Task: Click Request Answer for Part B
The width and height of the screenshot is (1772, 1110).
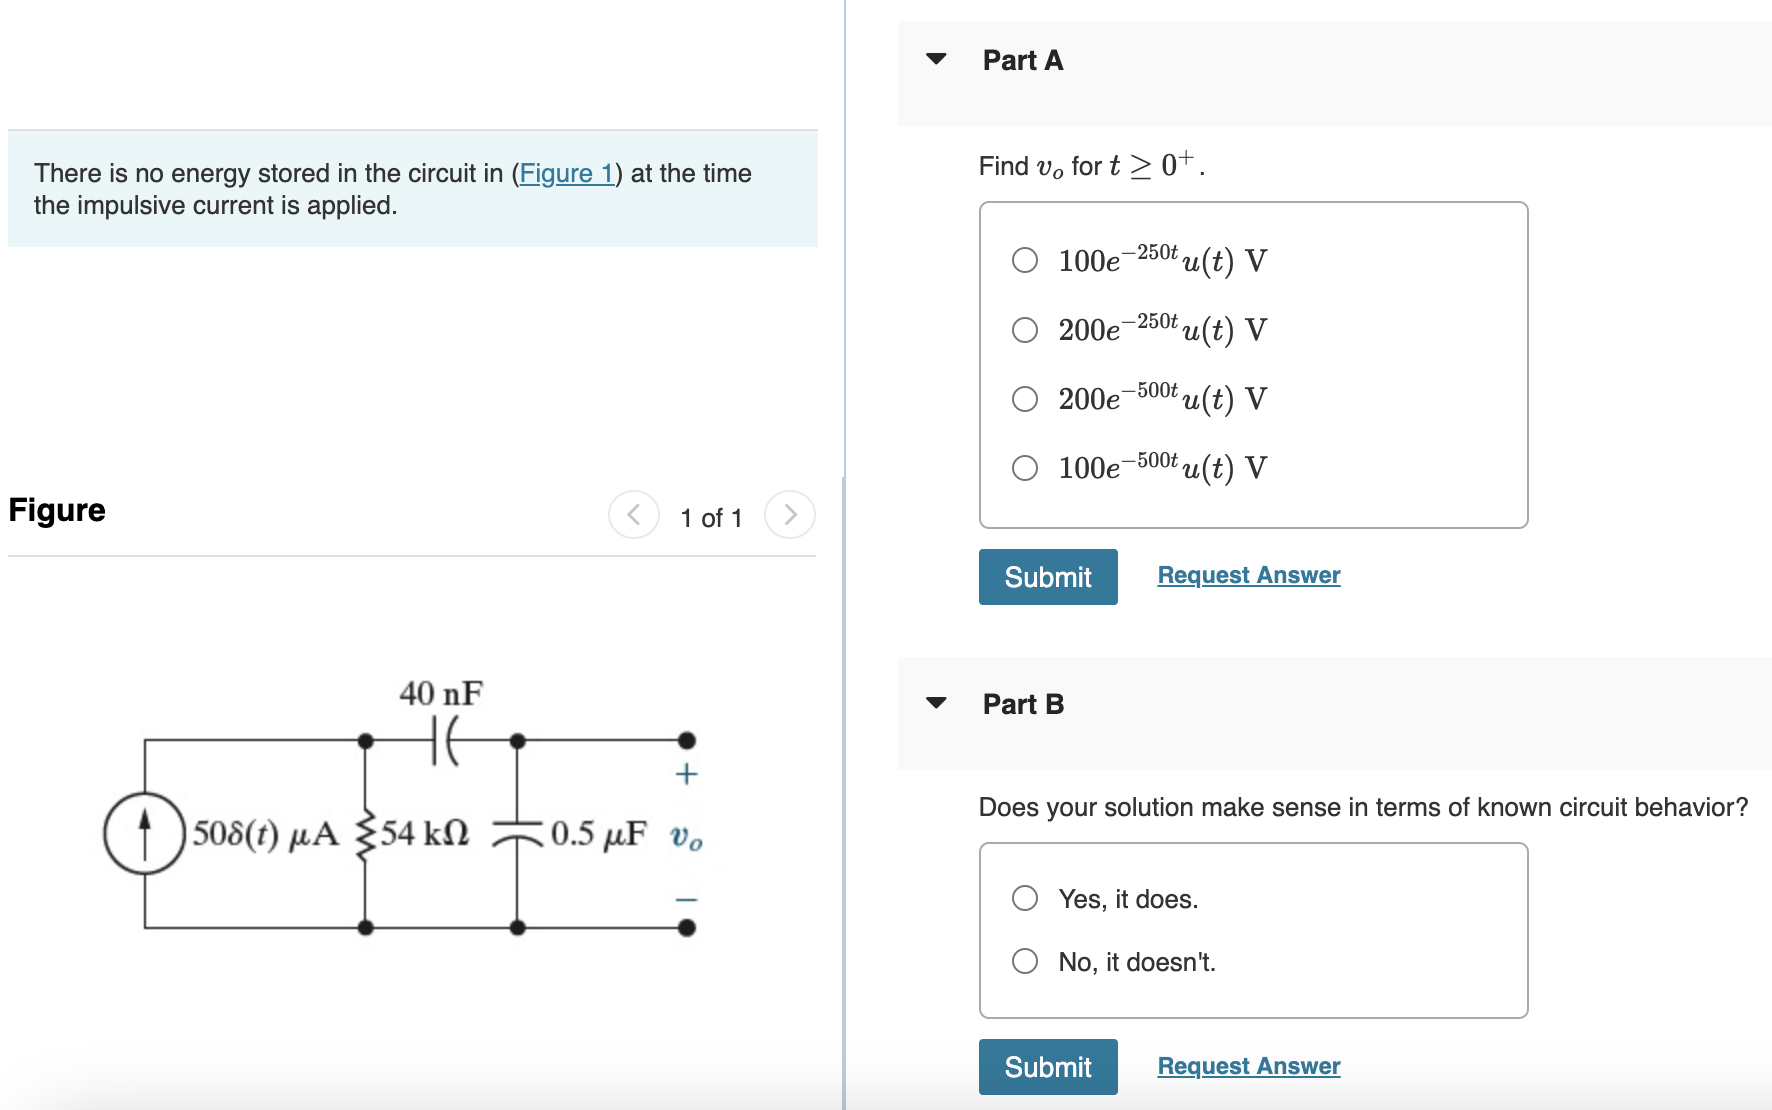Action: click(x=1247, y=1065)
